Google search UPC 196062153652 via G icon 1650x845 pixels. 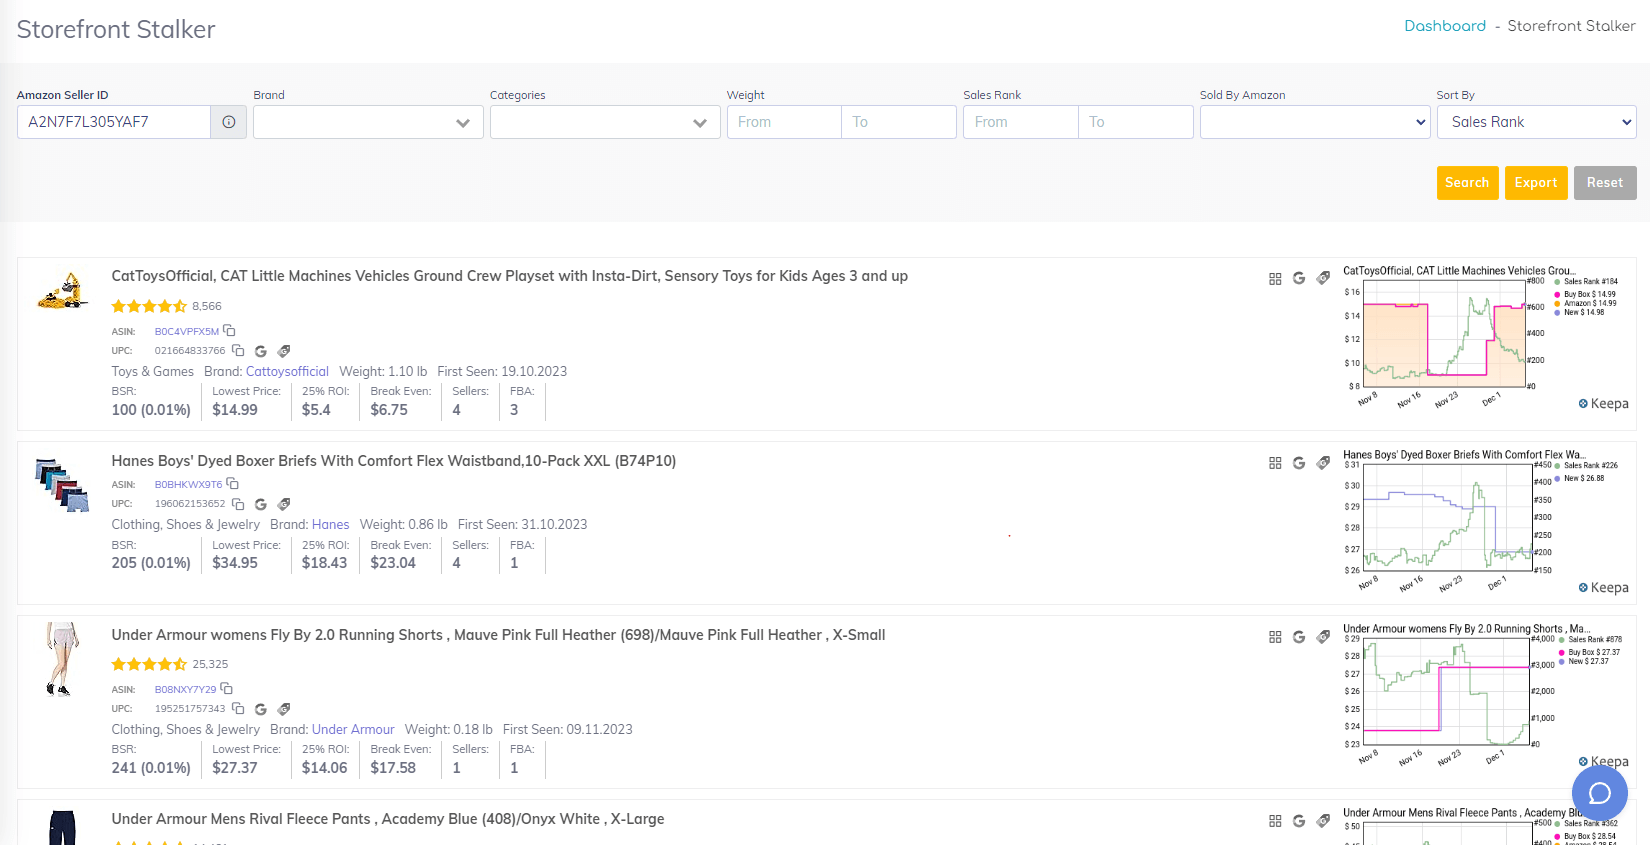tap(261, 504)
